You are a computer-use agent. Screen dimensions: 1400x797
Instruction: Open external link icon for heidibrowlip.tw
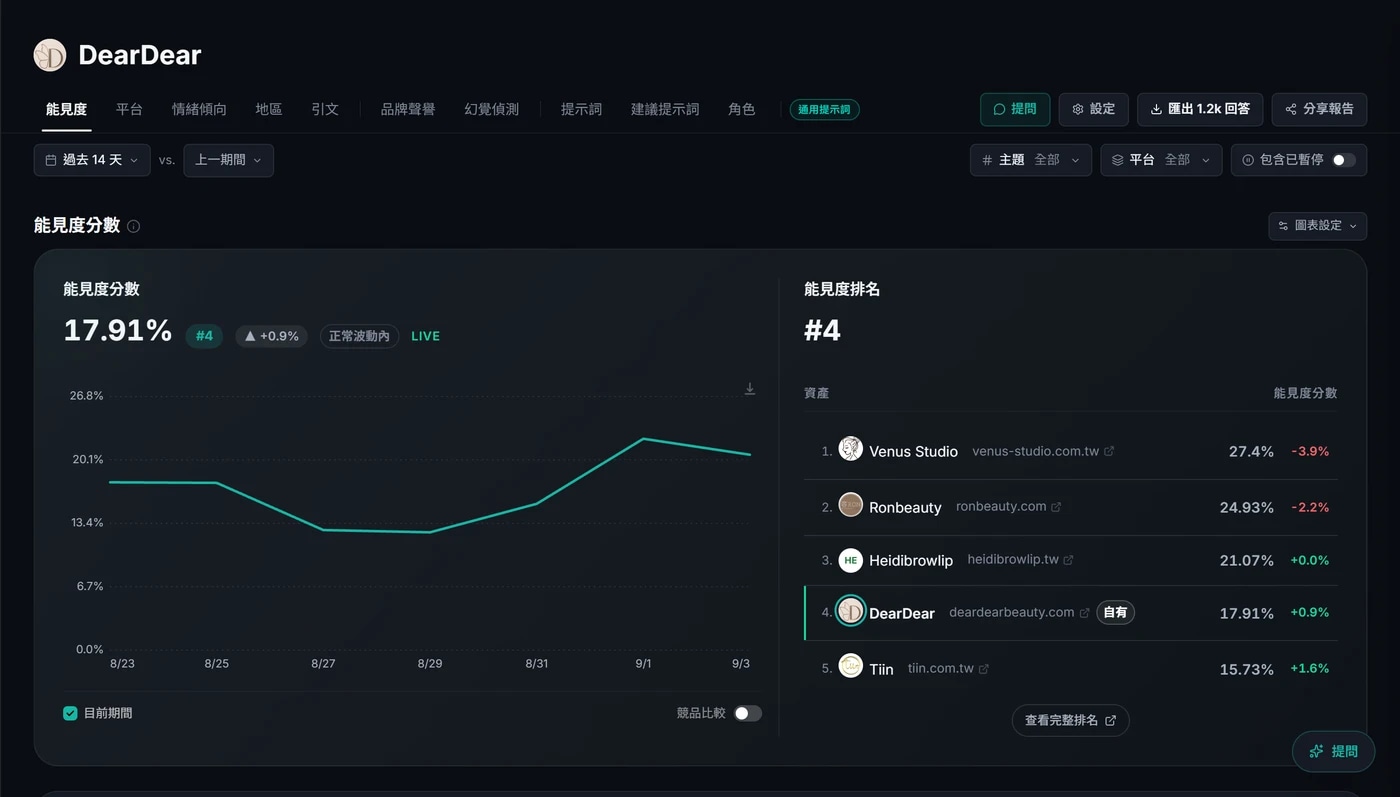(1068, 560)
